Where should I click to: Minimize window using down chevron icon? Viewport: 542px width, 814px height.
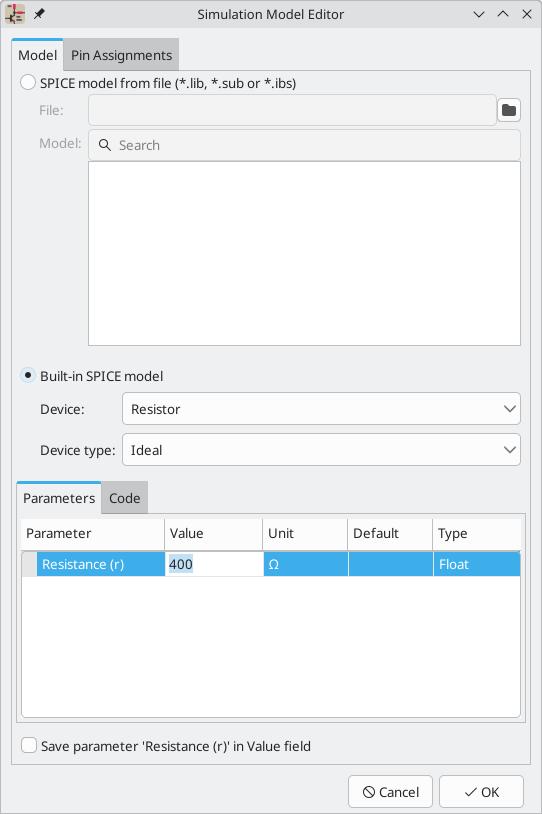point(479,15)
